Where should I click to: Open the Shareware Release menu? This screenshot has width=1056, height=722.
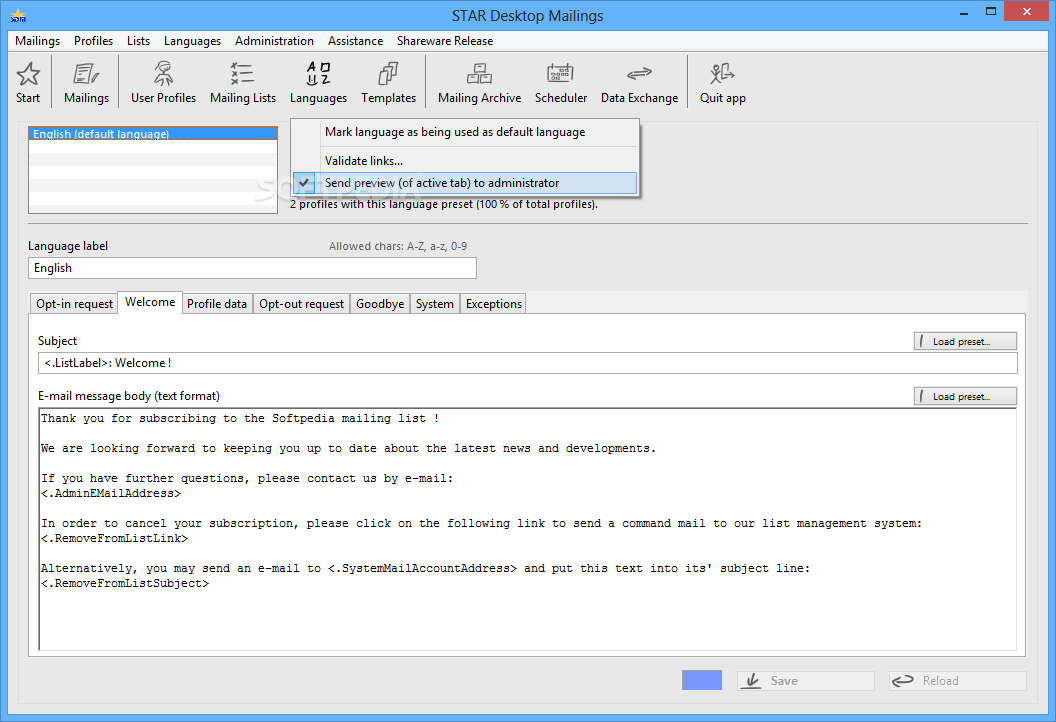pos(444,40)
